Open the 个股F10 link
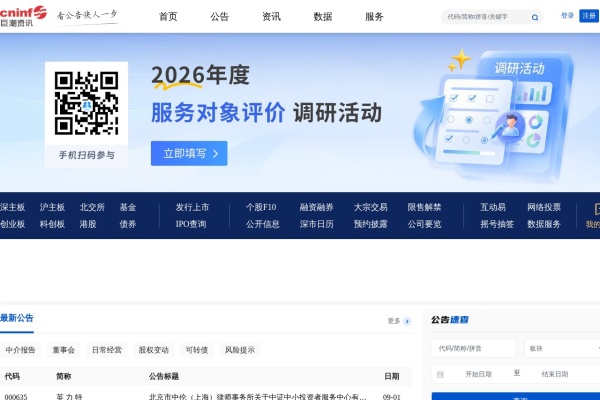Image resolution: width=600 pixels, height=400 pixels. (x=261, y=207)
